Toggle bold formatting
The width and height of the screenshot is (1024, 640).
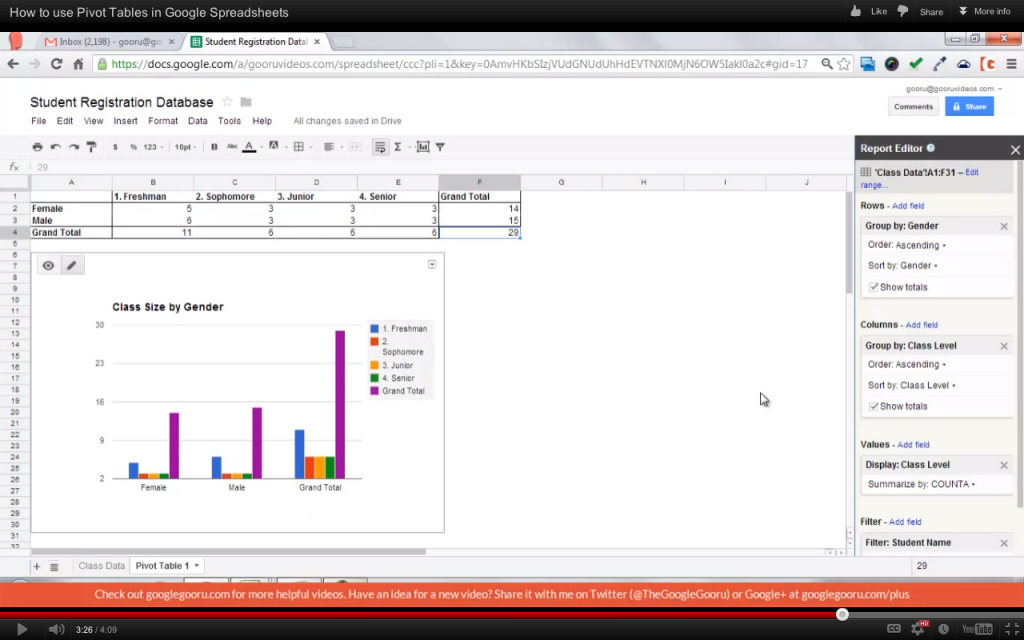(x=214, y=147)
